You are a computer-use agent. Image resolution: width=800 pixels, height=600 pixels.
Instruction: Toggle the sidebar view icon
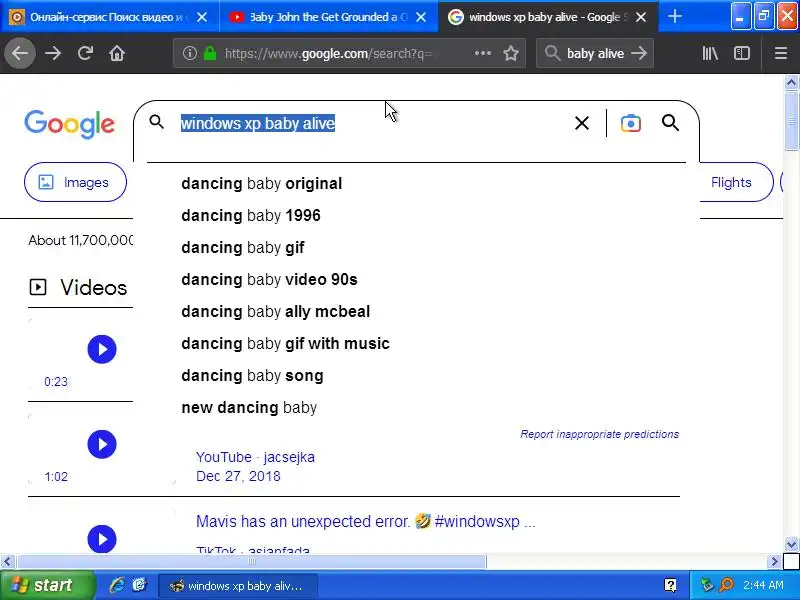(x=742, y=53)
